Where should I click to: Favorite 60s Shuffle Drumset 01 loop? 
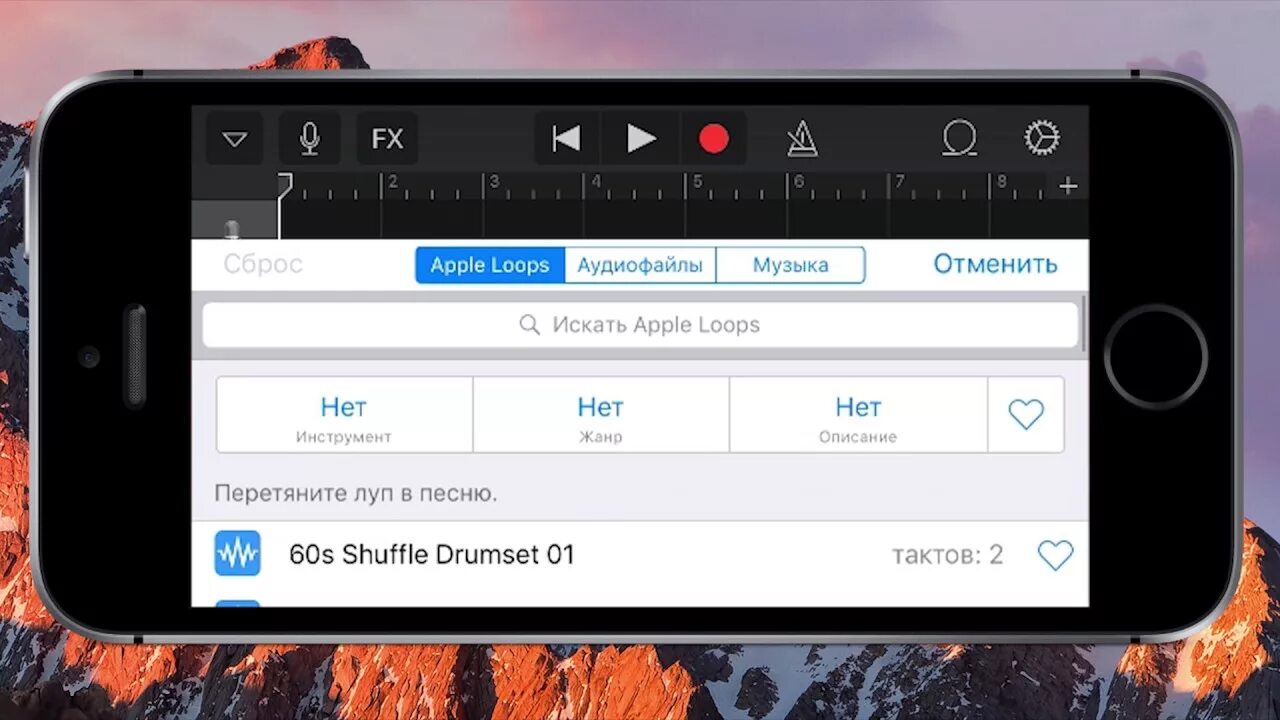[1055, 555]
